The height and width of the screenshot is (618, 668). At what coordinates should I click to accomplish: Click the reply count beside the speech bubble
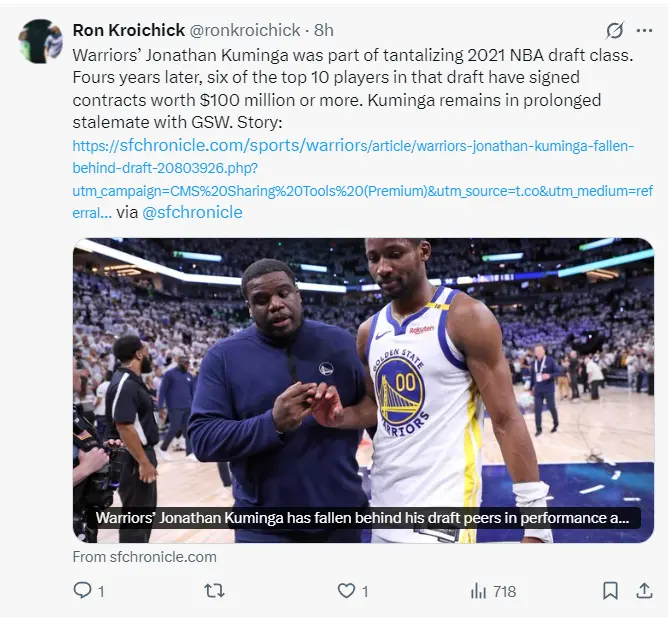101,591
